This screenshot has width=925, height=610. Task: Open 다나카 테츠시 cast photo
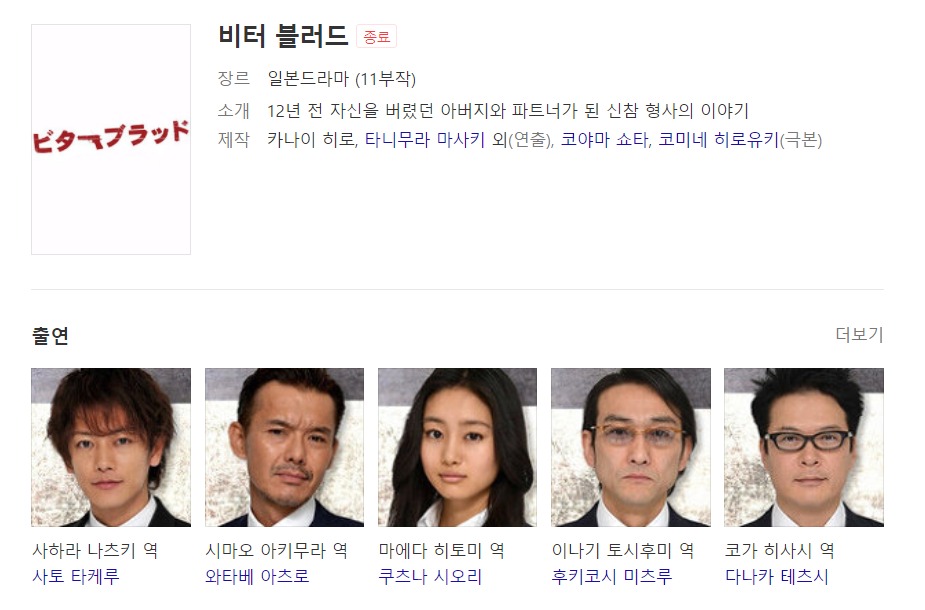803,447
